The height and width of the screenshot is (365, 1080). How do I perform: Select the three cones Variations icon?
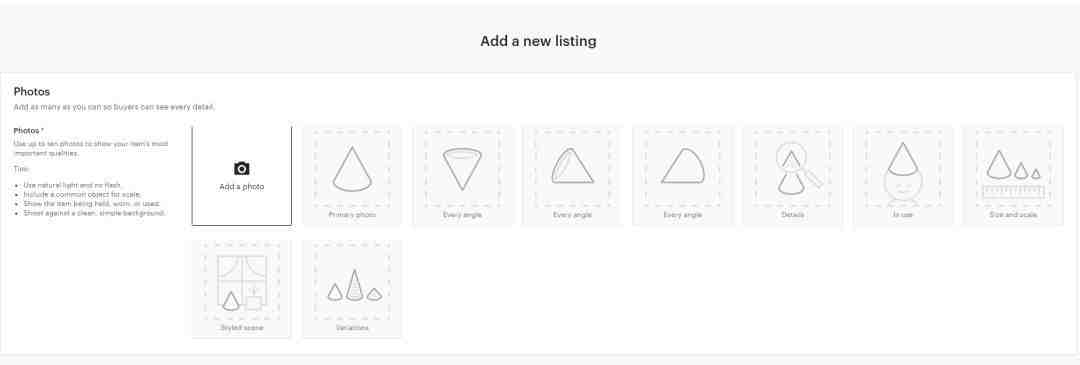point(354,285)
